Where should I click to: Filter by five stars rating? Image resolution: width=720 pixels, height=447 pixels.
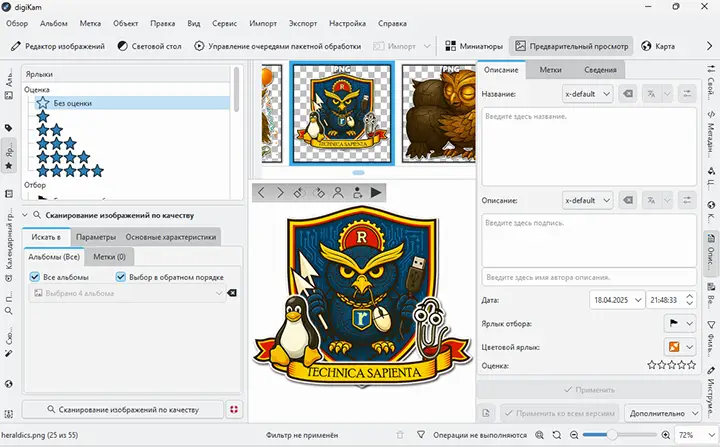70,171
